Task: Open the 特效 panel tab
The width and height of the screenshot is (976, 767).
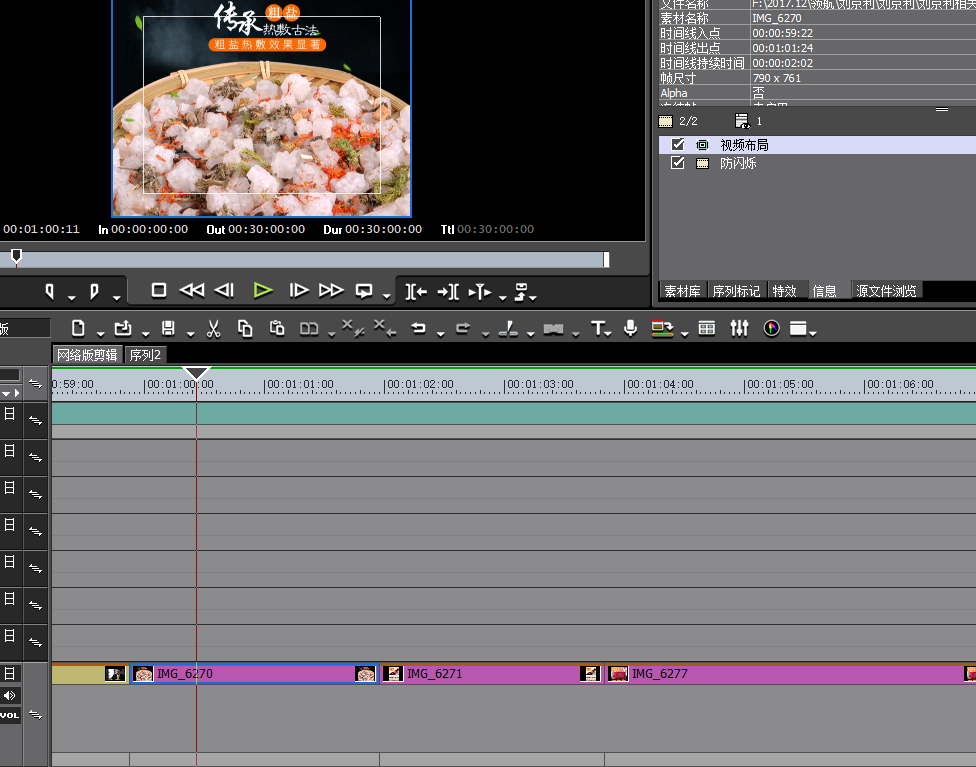Action: [785, 291]
